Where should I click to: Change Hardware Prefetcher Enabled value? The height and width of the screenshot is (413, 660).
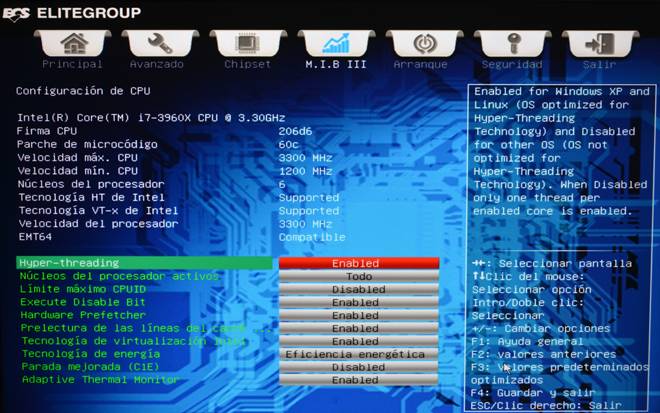tap(359, 316)
